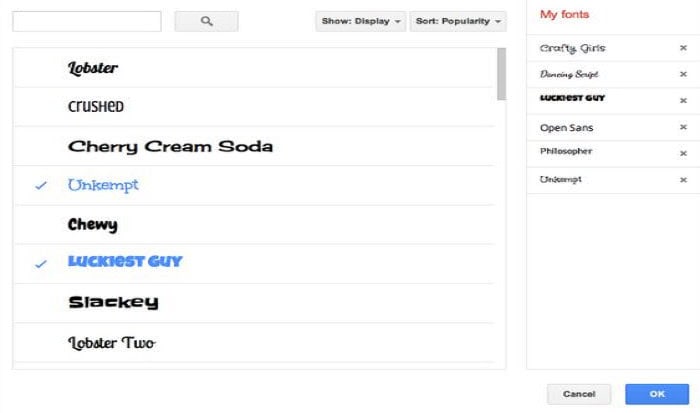Remove Luckiest Guy from My fonts

tap(683, 100)
